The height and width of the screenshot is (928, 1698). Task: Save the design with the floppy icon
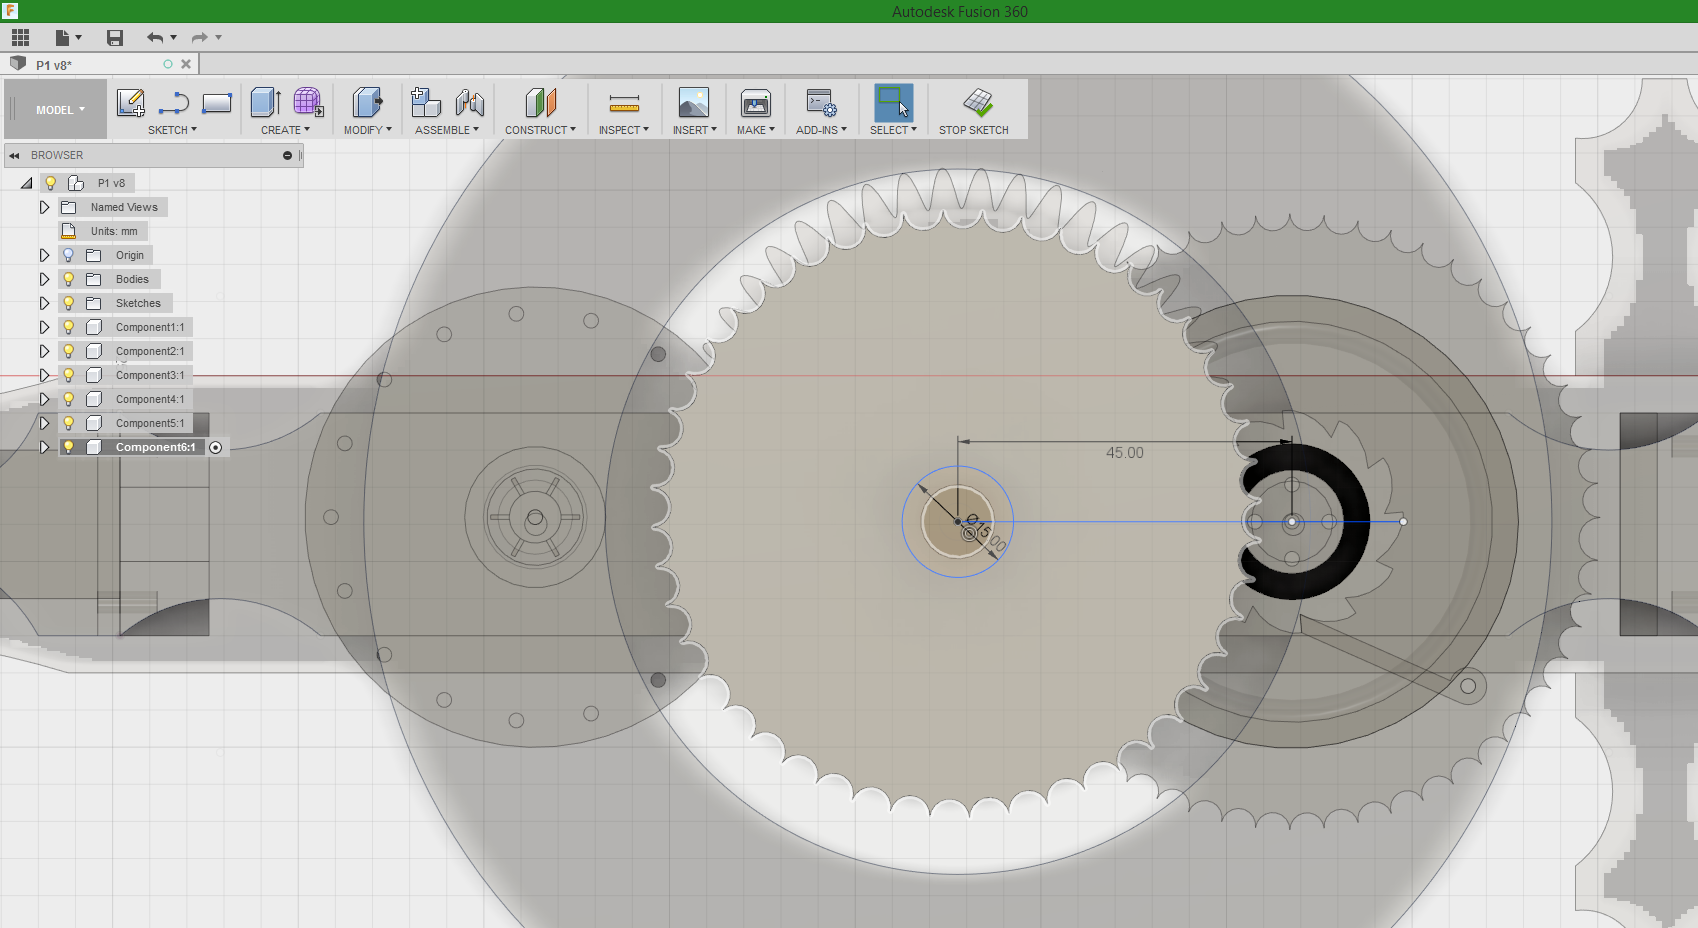click(115, 38)
